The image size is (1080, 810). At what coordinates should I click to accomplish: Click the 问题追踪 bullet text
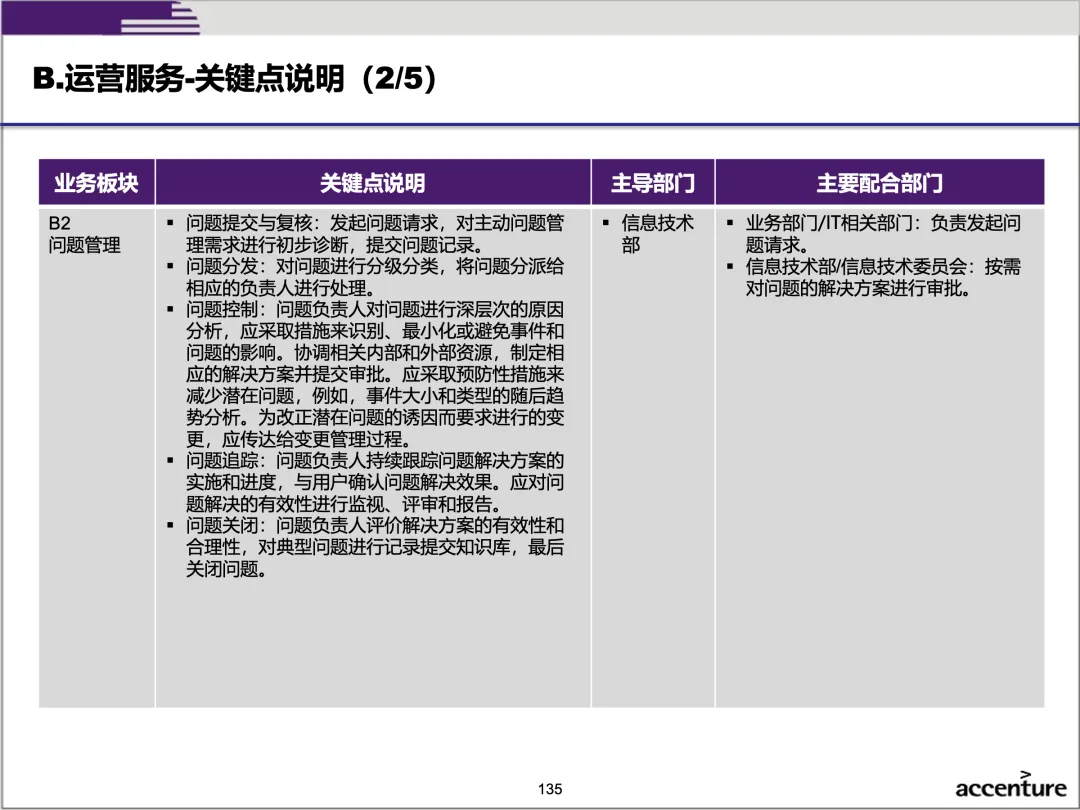point(375,481)
